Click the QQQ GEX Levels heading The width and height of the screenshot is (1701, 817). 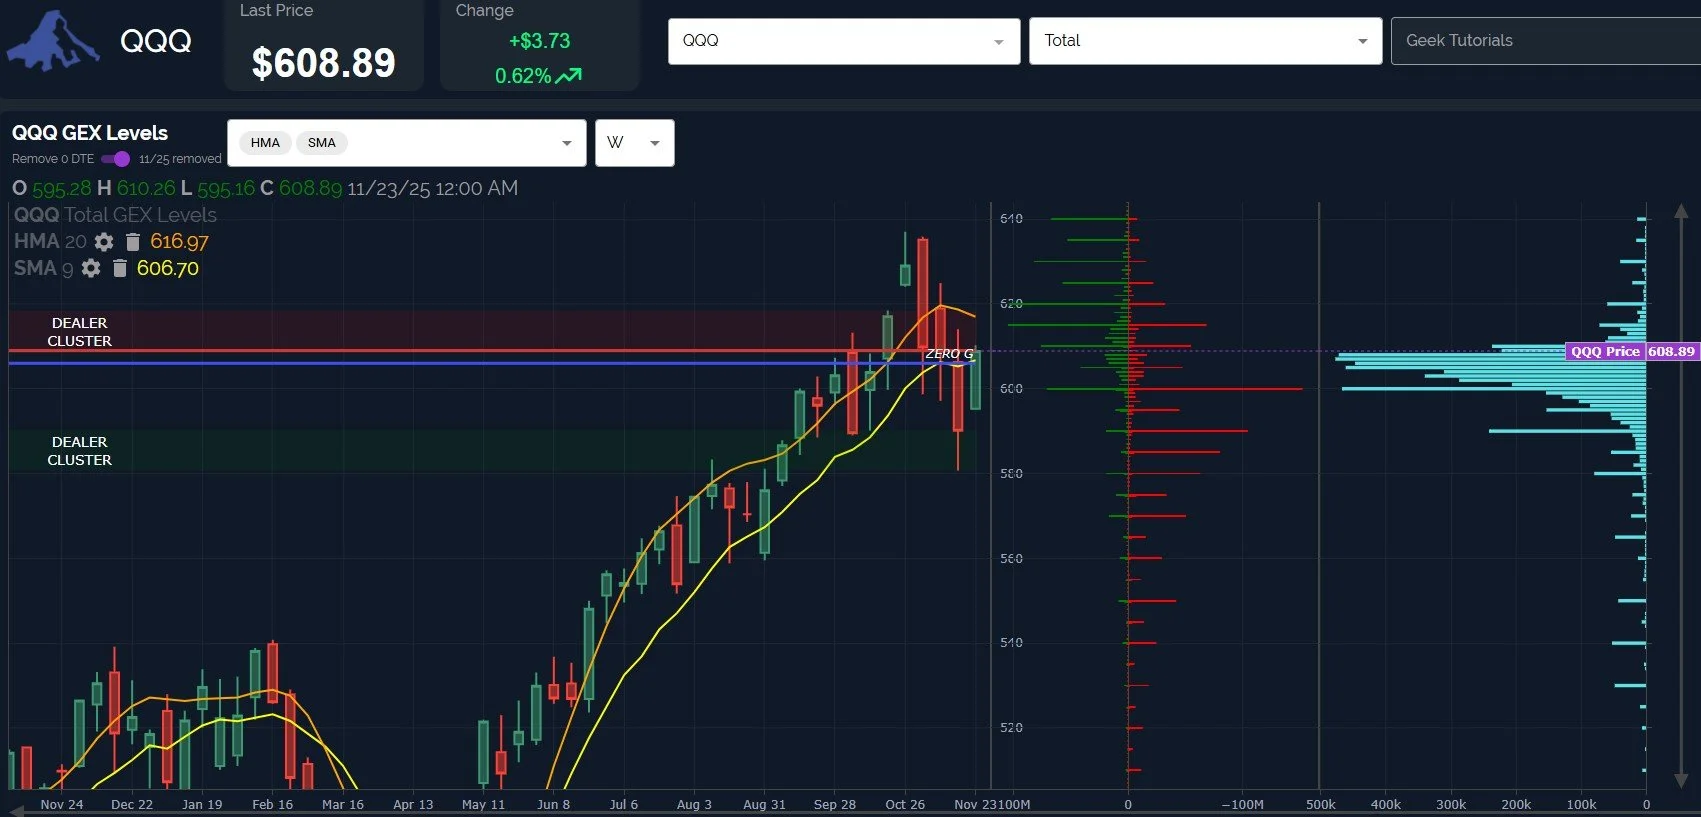click(x=90, y=133)
